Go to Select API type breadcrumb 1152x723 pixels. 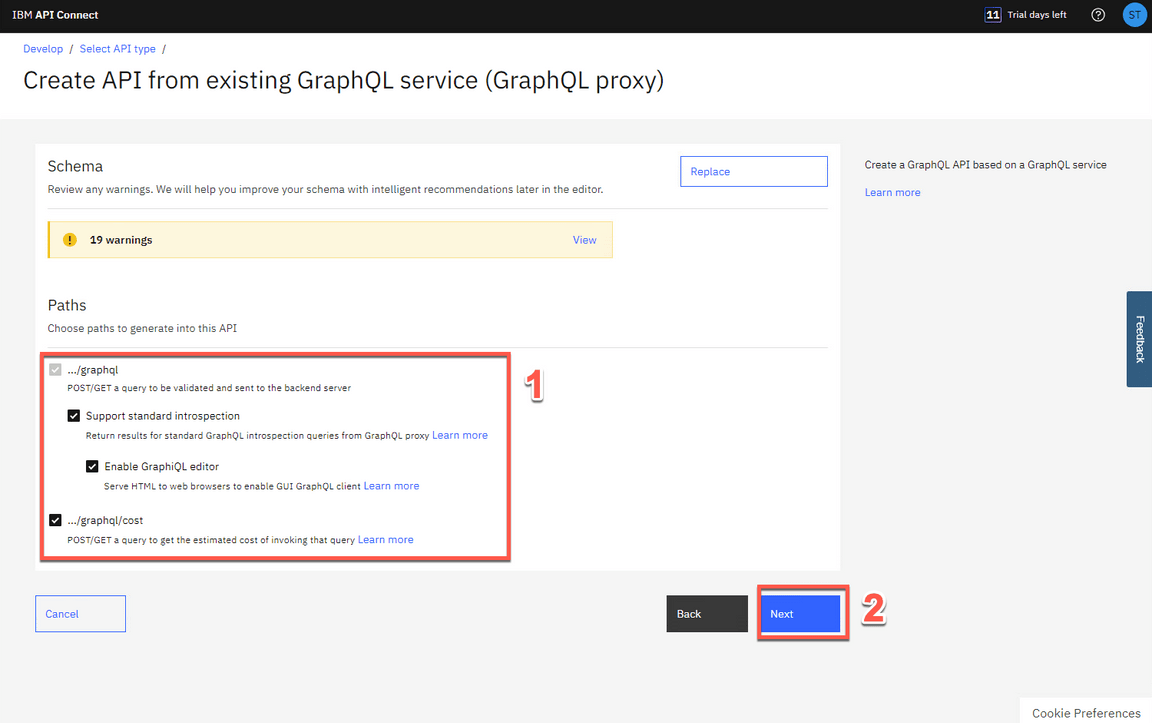pos(118,48)
